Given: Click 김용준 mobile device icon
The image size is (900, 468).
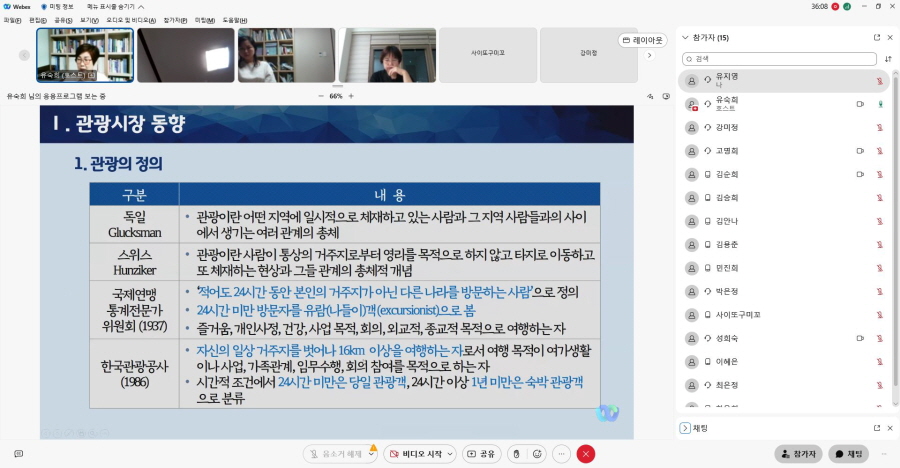Looking at the screenshot, I should (708, 245).
